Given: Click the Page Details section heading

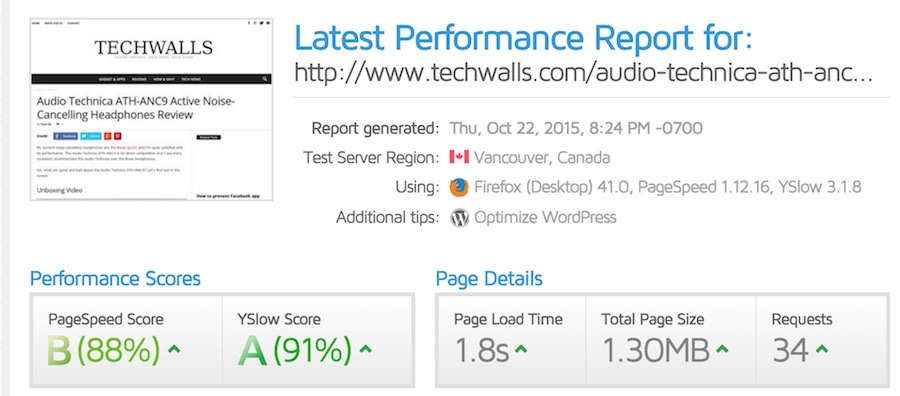Looking at the screenshot, I should click(x=489, y=279).
